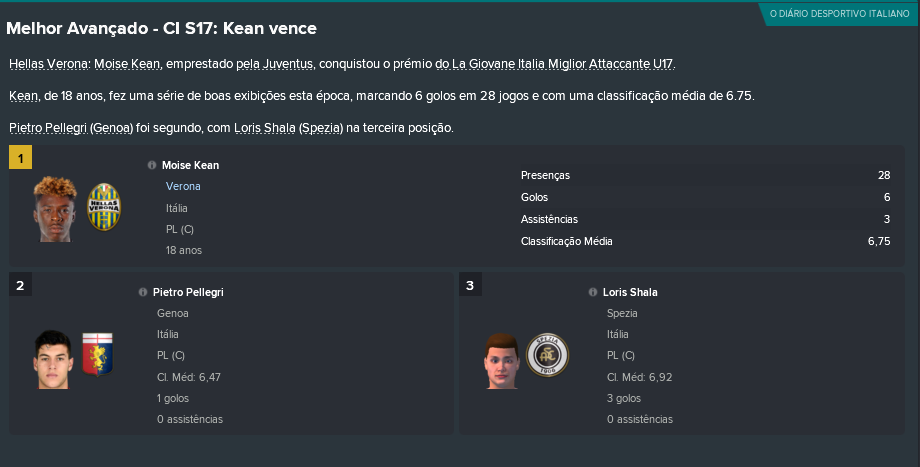Open La Giovane Italia Miglior Attaccante U17 link
Viewport: 920px width, 467px height.
pos(562,64)
